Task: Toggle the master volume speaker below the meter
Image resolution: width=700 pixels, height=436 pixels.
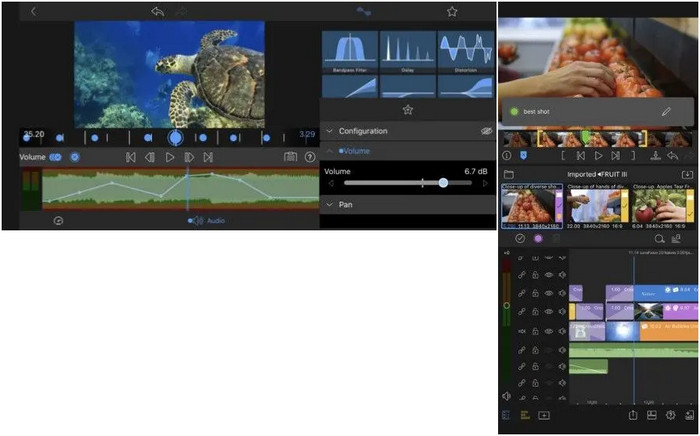Action: pyautogui.click(x=507, y=396)
